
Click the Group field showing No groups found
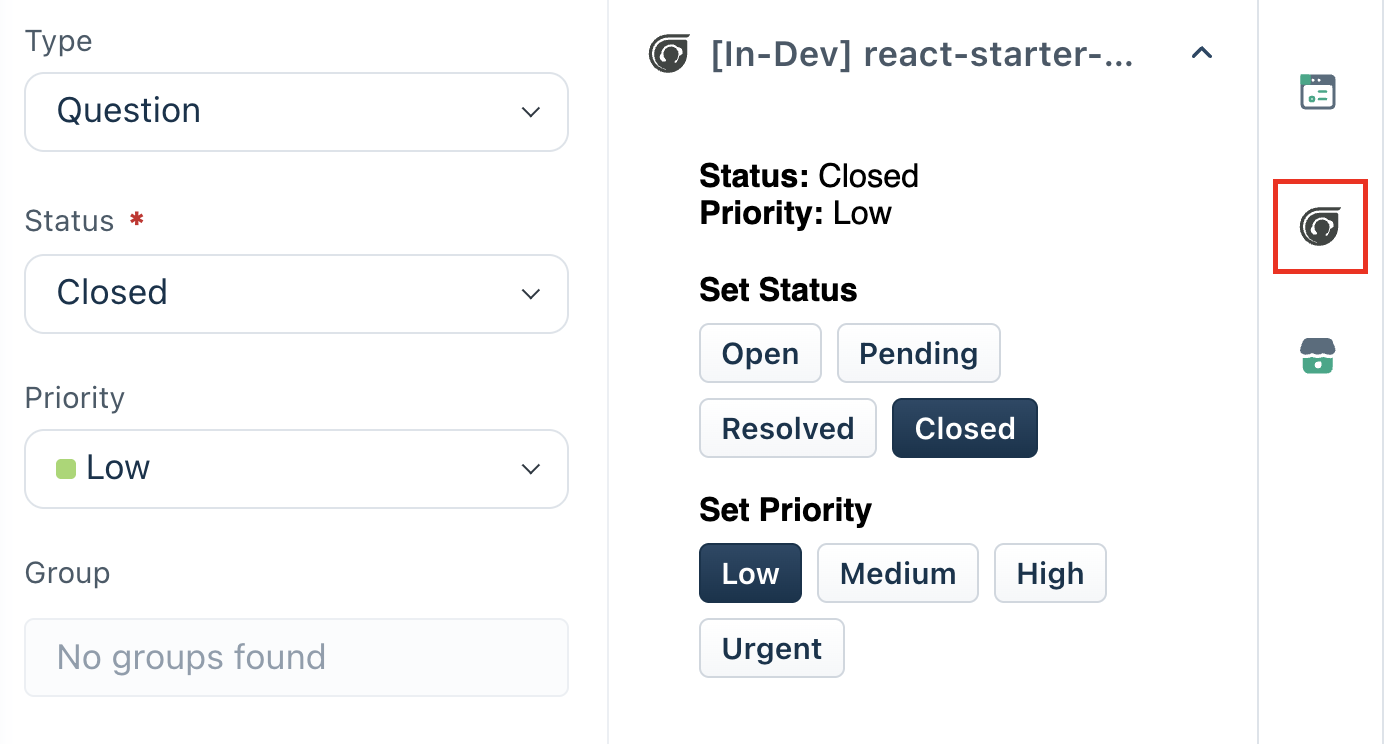click(x=296, y=657)
